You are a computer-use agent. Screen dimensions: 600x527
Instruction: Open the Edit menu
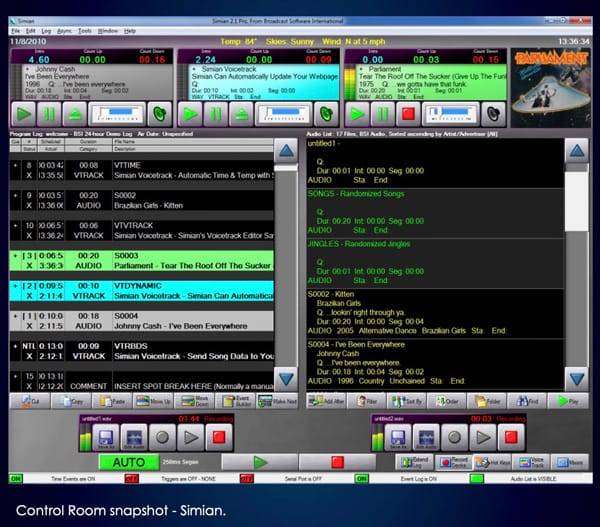(x=31, y=31)
